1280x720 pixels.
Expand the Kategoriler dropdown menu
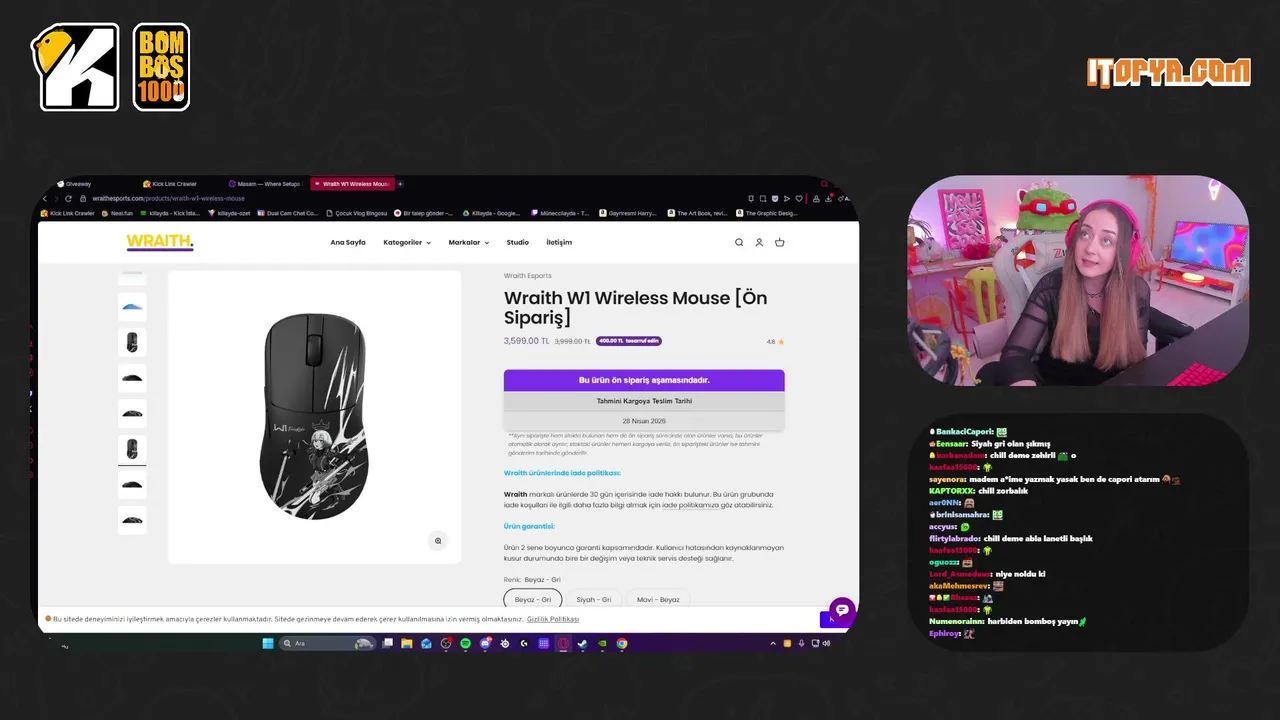pyautogui.click(x=407, y=242)
